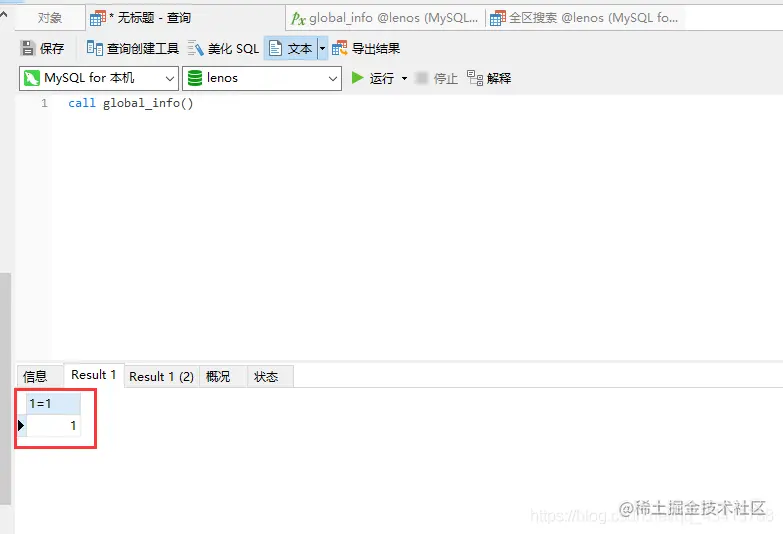Click the 1=1 column header
Screen dimensions: 783x534
pyautogui.click(x=53, y=404)
